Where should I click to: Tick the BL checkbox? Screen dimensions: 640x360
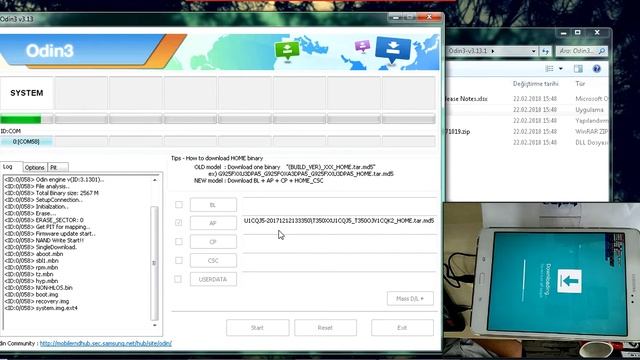pyautogui.click(x=179, y=204)
